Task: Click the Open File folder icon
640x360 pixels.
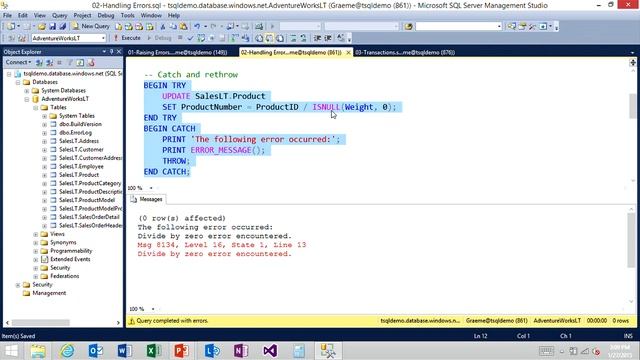Action: 42,26
